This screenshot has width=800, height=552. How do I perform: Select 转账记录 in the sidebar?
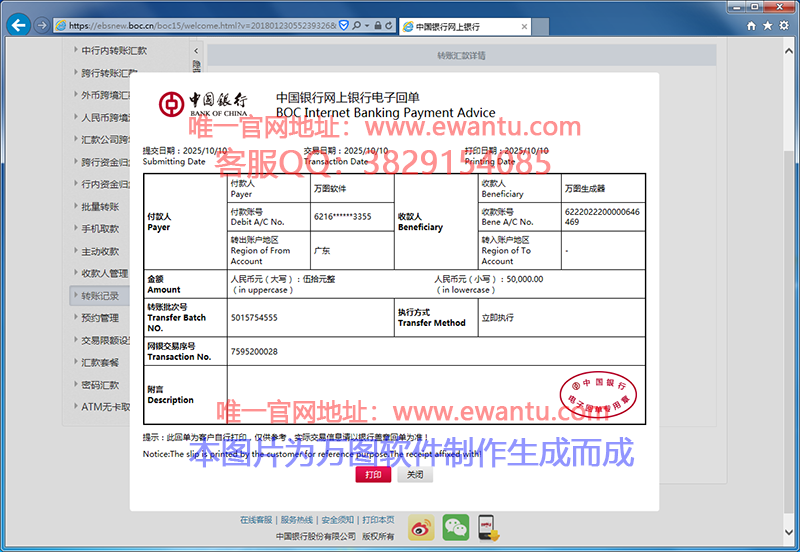click(99, 295)
